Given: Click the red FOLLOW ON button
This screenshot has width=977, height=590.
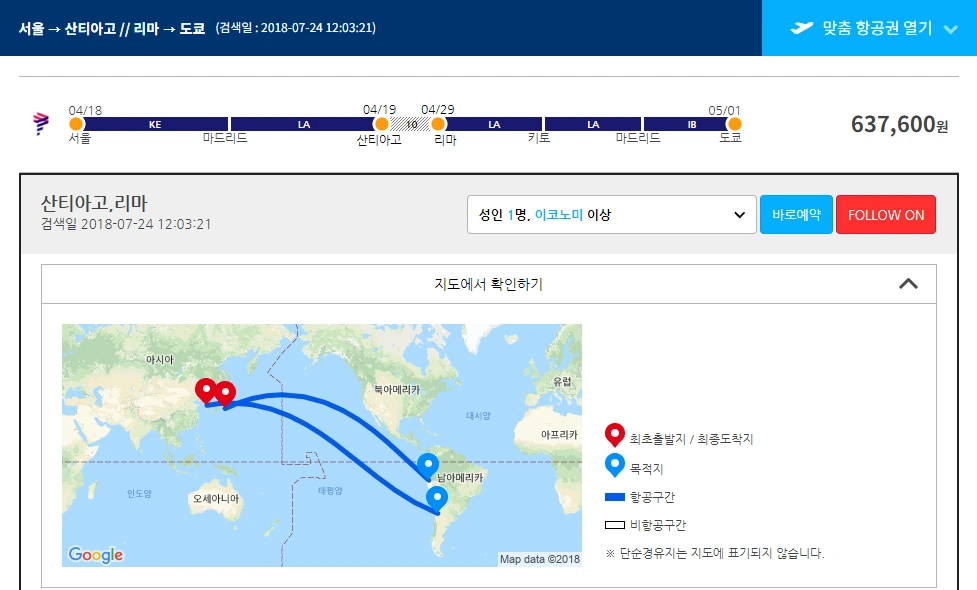Looking at the screenshot, I should click(886, 214).
